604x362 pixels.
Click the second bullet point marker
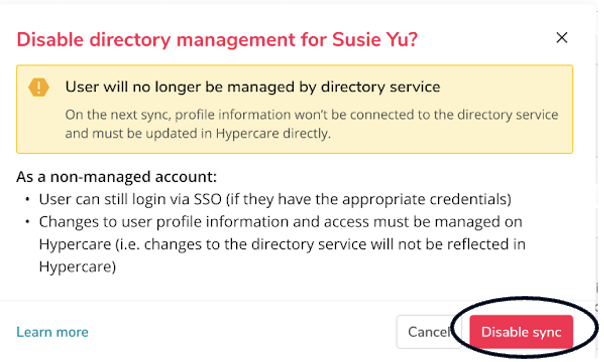point(27,222)
